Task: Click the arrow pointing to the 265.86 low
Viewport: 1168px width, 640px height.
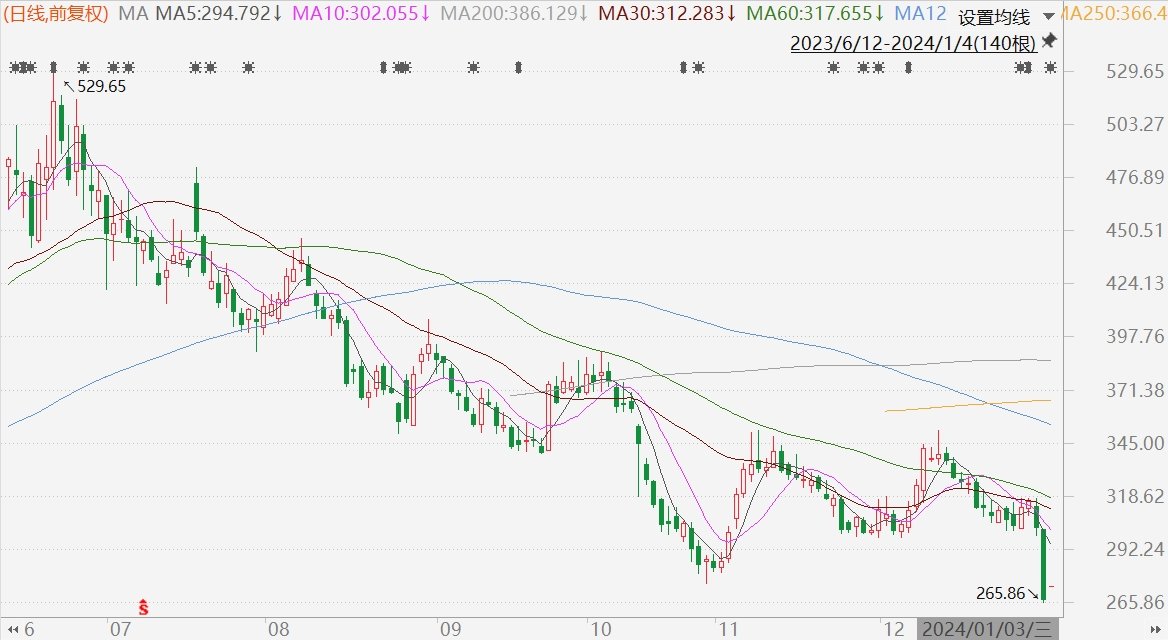Action: 1035,594
